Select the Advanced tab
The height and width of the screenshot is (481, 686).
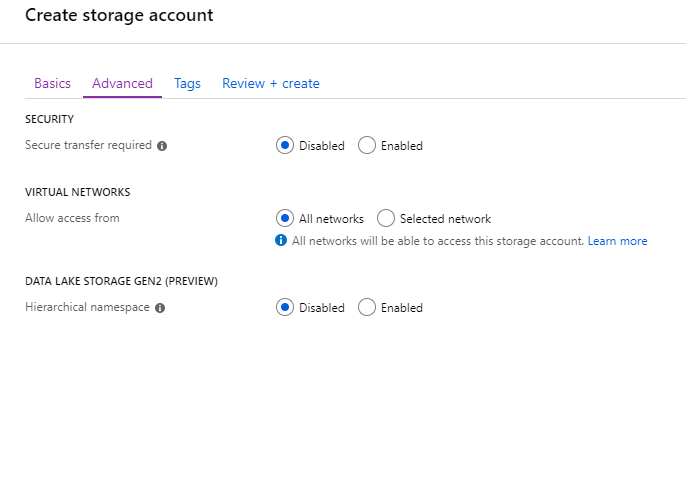[x=122, y=84]
